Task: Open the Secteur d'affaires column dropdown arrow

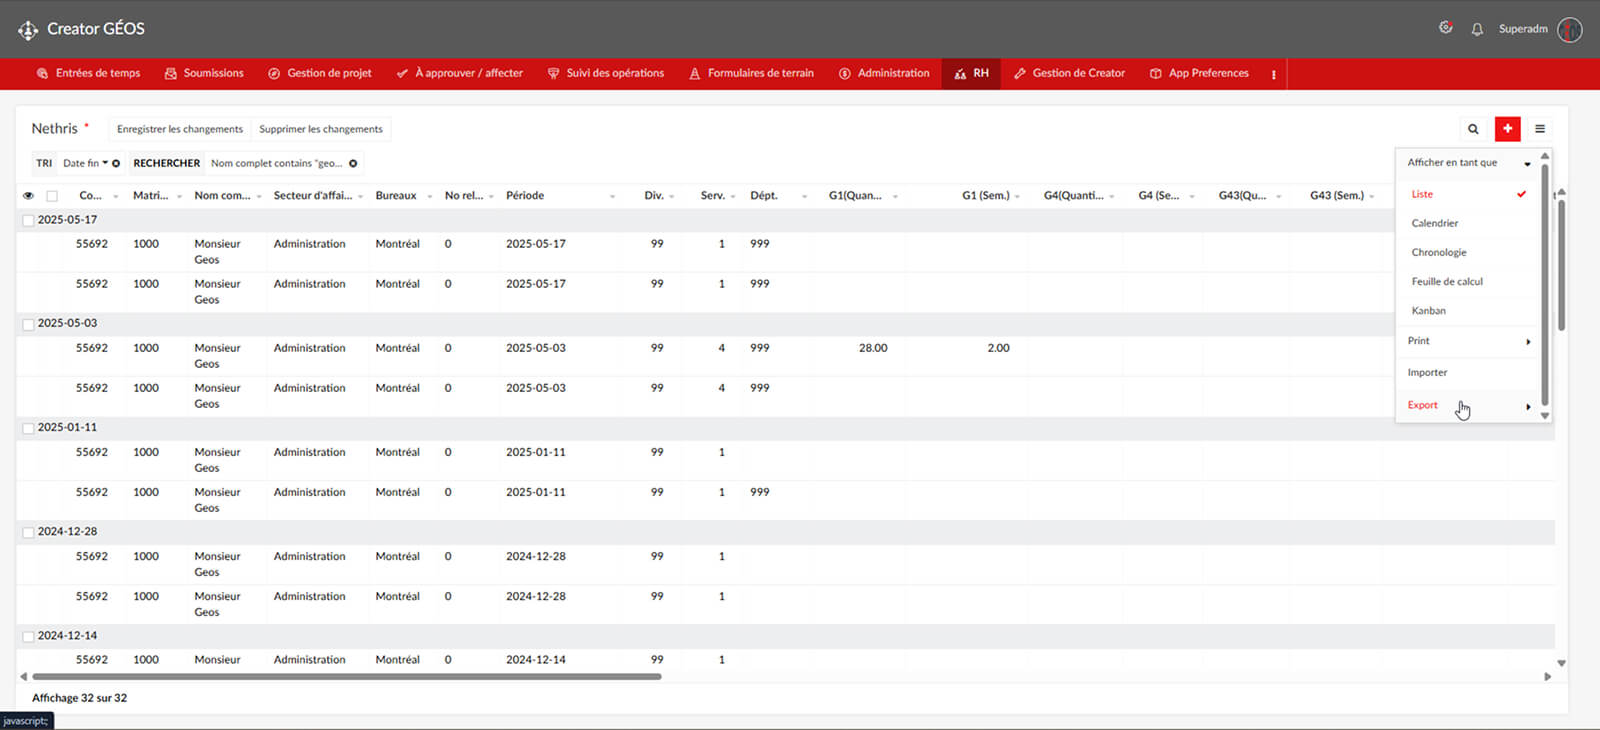Action: [x=360, y=196]
